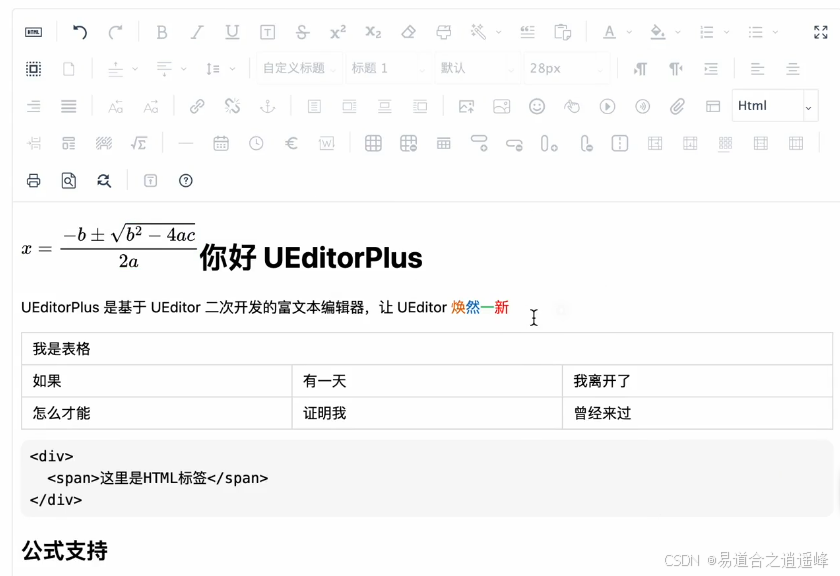Toggle italic formatting
Screen dimensions: 840x576
tap(196, 31)
